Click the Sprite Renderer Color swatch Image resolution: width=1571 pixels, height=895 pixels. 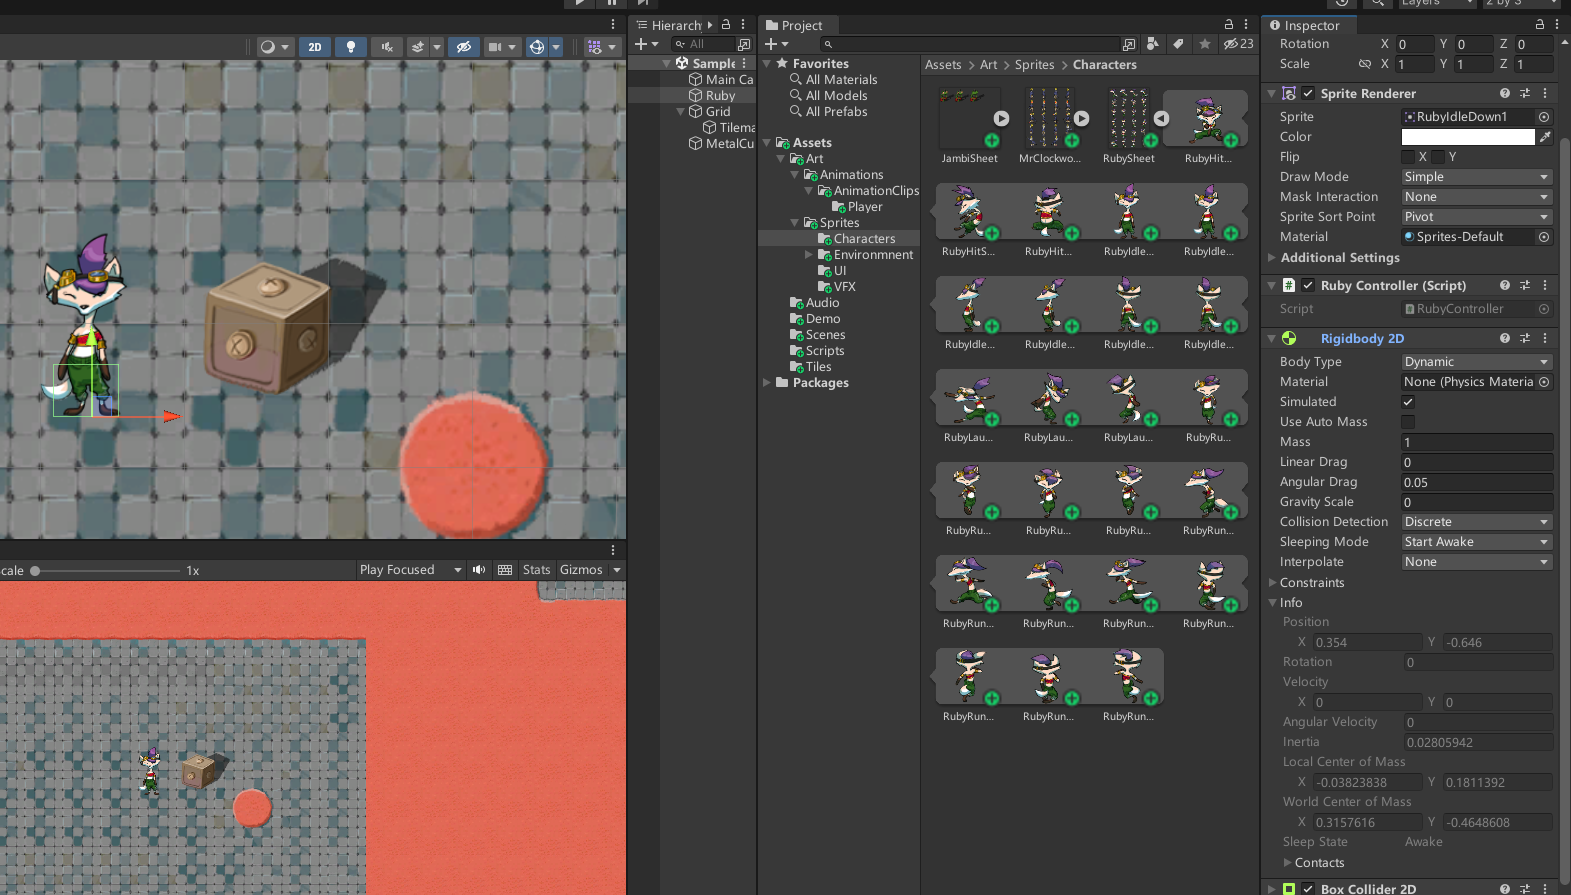tap(1467, 137)
